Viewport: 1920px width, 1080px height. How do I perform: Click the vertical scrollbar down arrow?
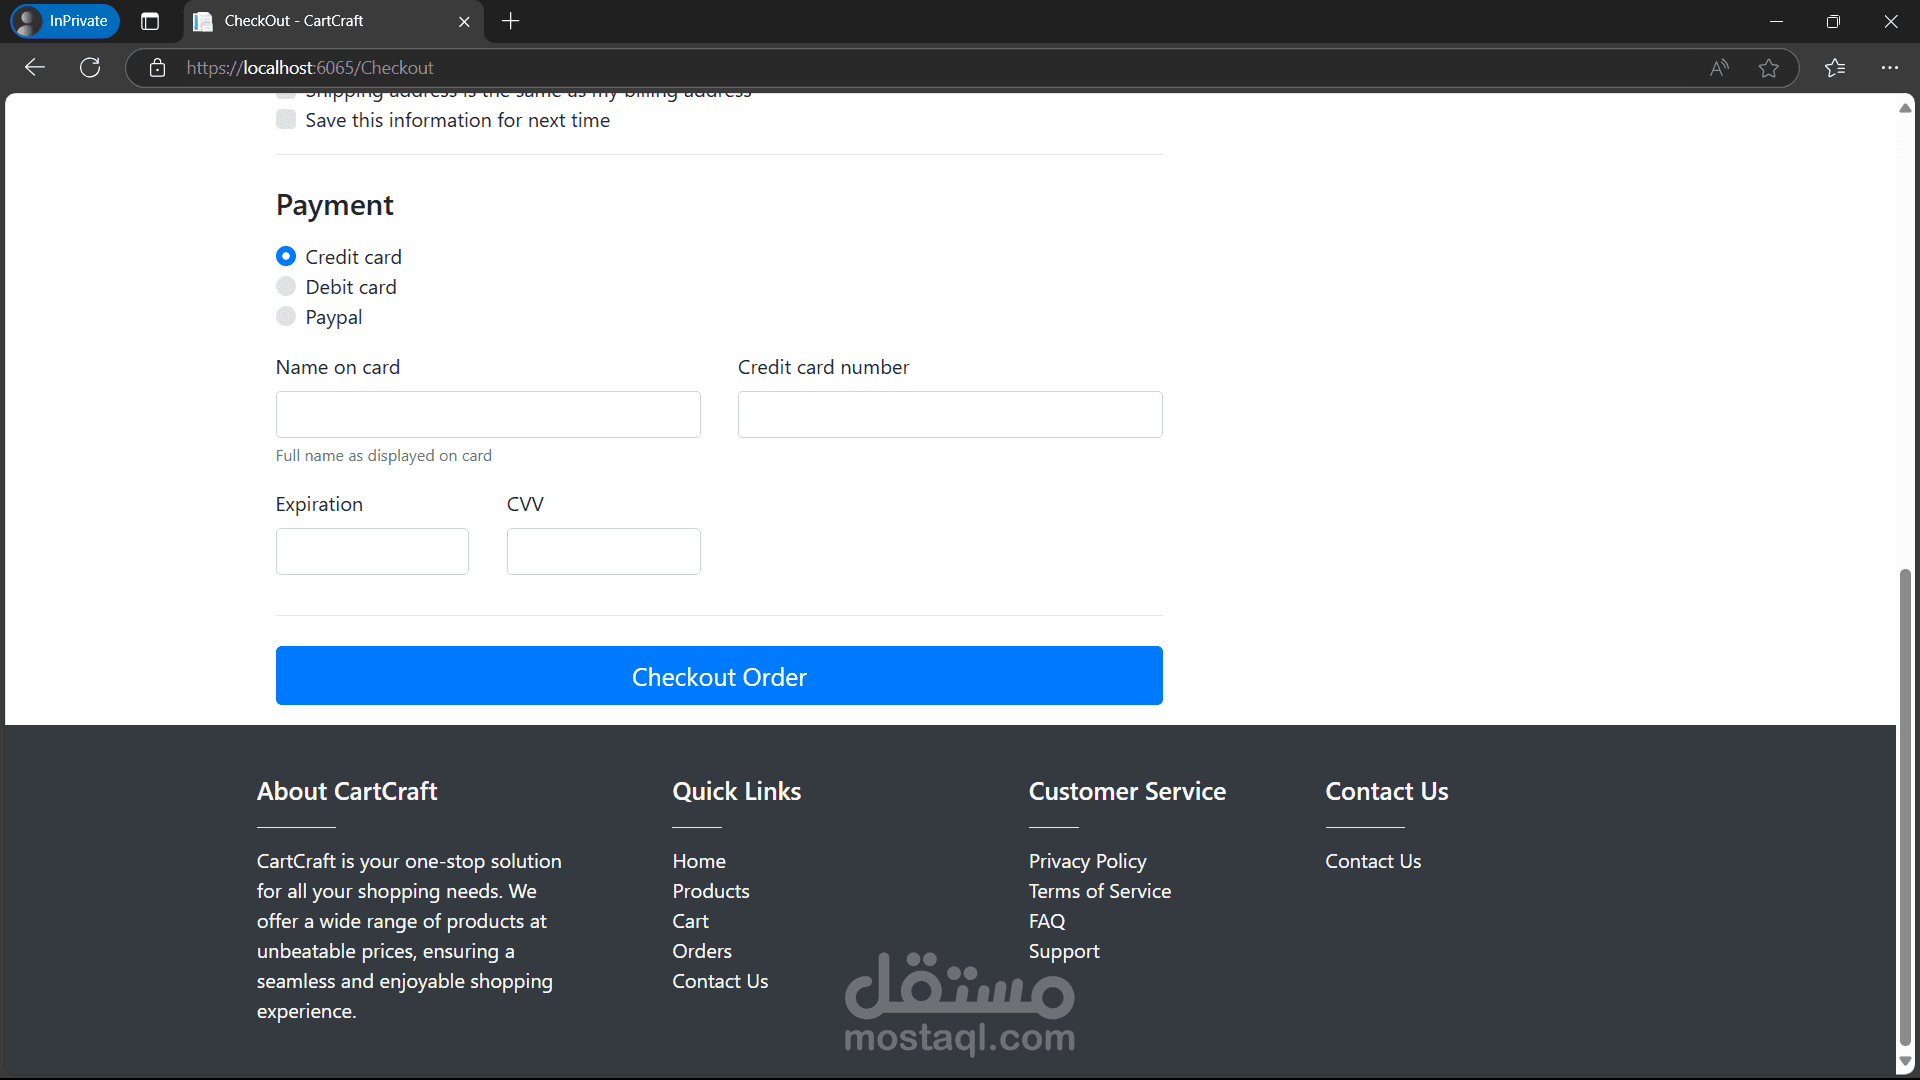(x=1905, y=1062)
